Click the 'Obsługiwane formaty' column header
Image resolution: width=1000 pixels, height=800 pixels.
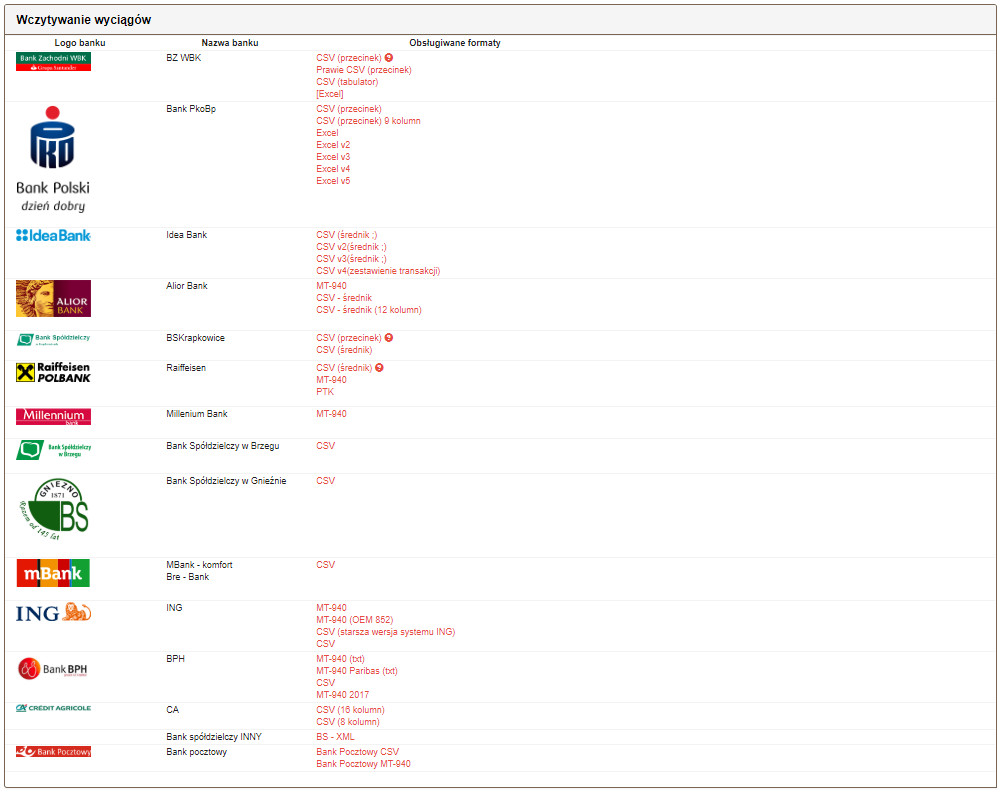click(x=455, y=43)
